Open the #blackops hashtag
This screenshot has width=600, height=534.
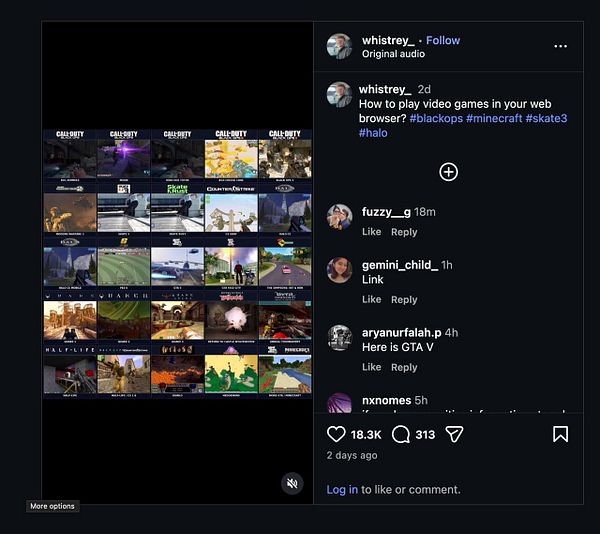click(436, 118)
